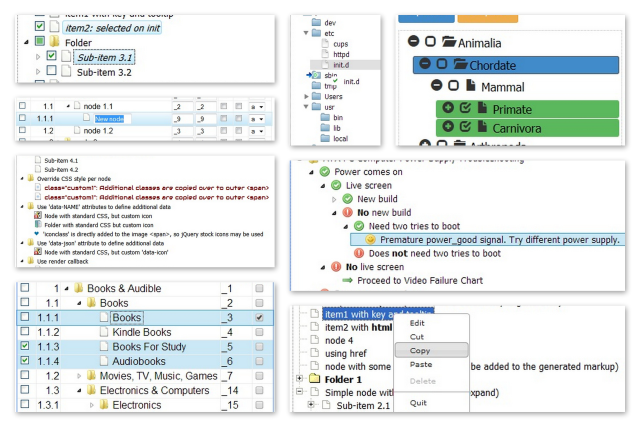Image resolution: width=640 pixels, height=427 pixels.
Task: Click the green arrow icon before Proceed to Video Failure Chart
Action: [x=347, y=280]
